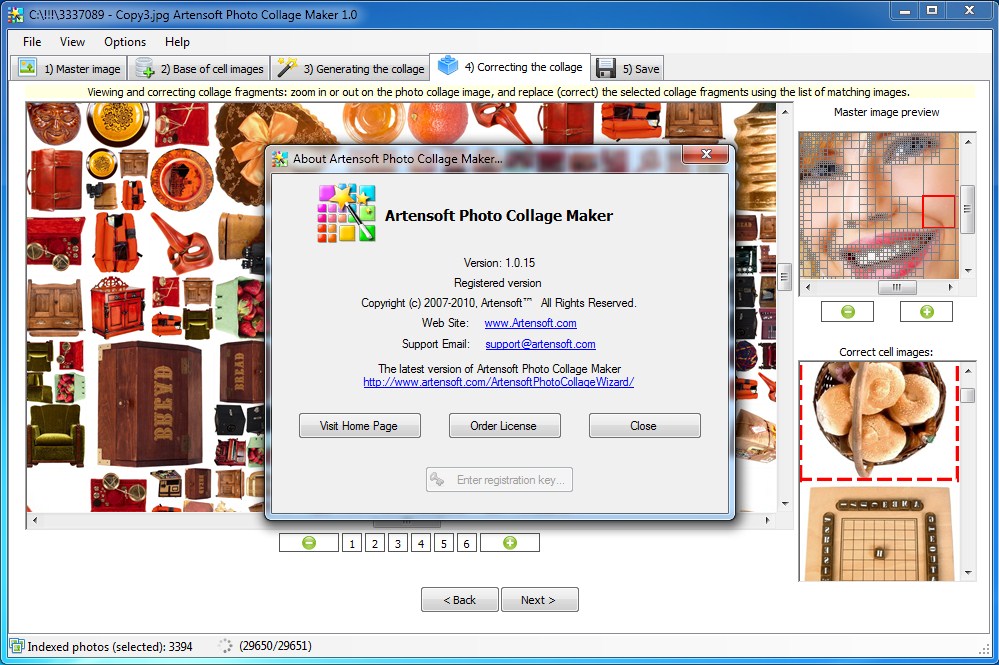
Task: Close the About dialog with Close button
Action: coord(644,425)
